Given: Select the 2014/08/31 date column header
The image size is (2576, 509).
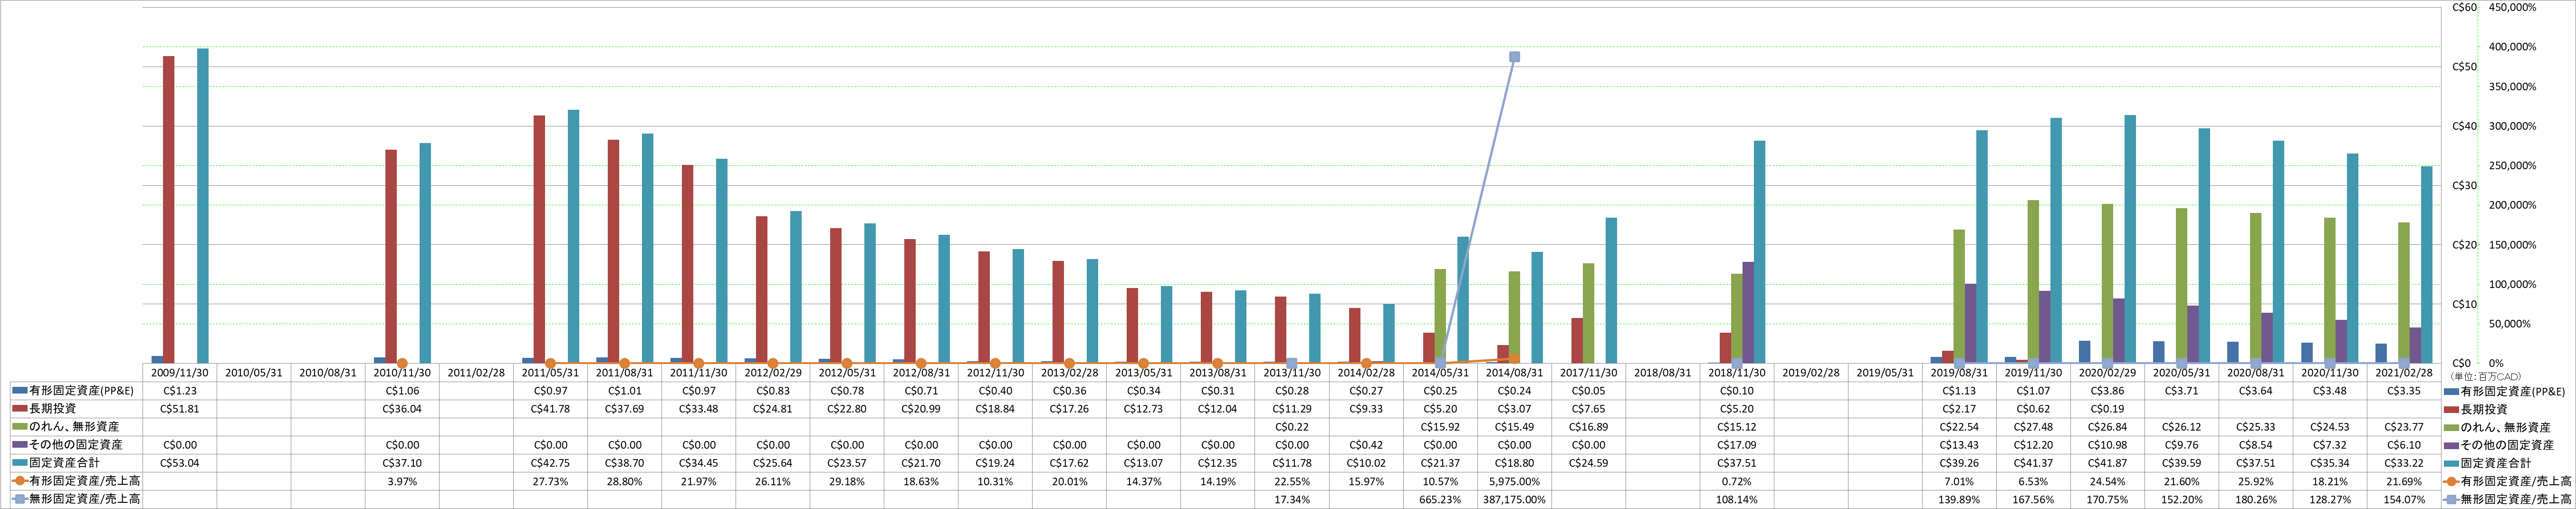Looking at the screenshot, I should [x=1514, y=373].
